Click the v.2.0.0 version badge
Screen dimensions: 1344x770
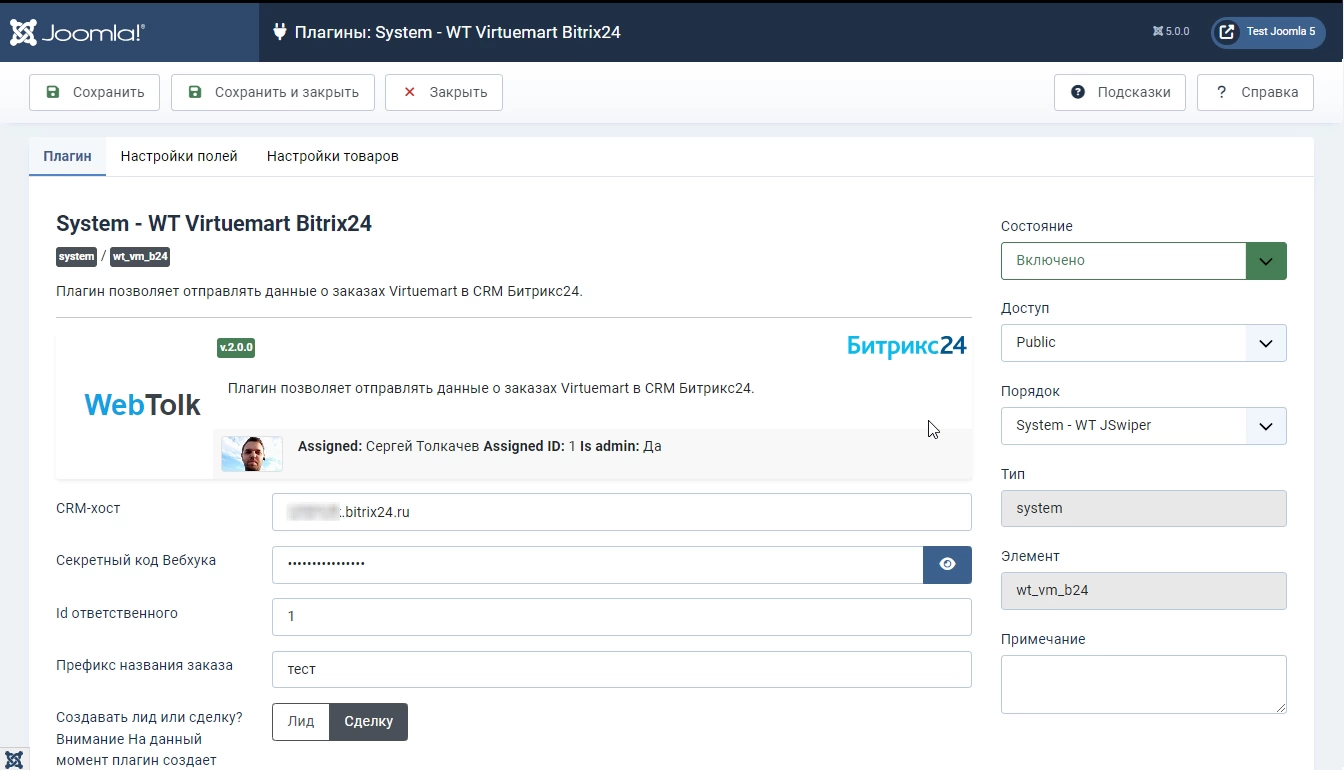point(236,348)
